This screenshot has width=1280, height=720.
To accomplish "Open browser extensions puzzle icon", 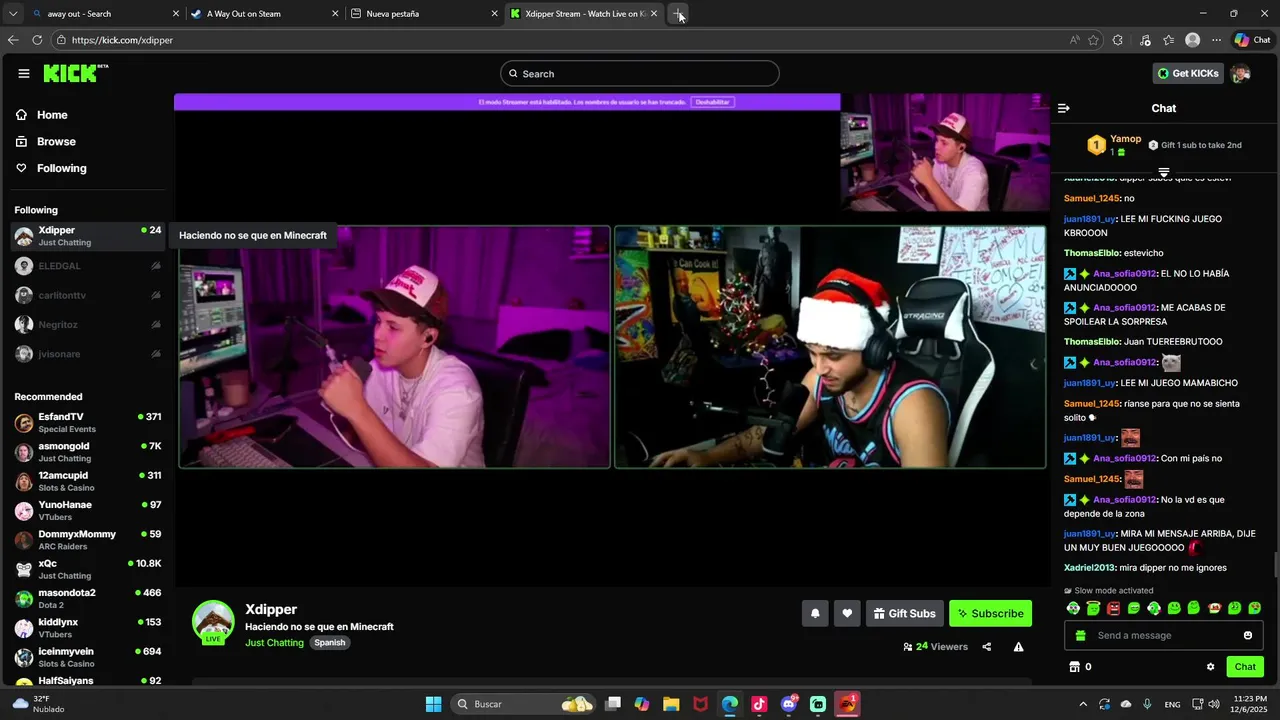I will 1118,40.
